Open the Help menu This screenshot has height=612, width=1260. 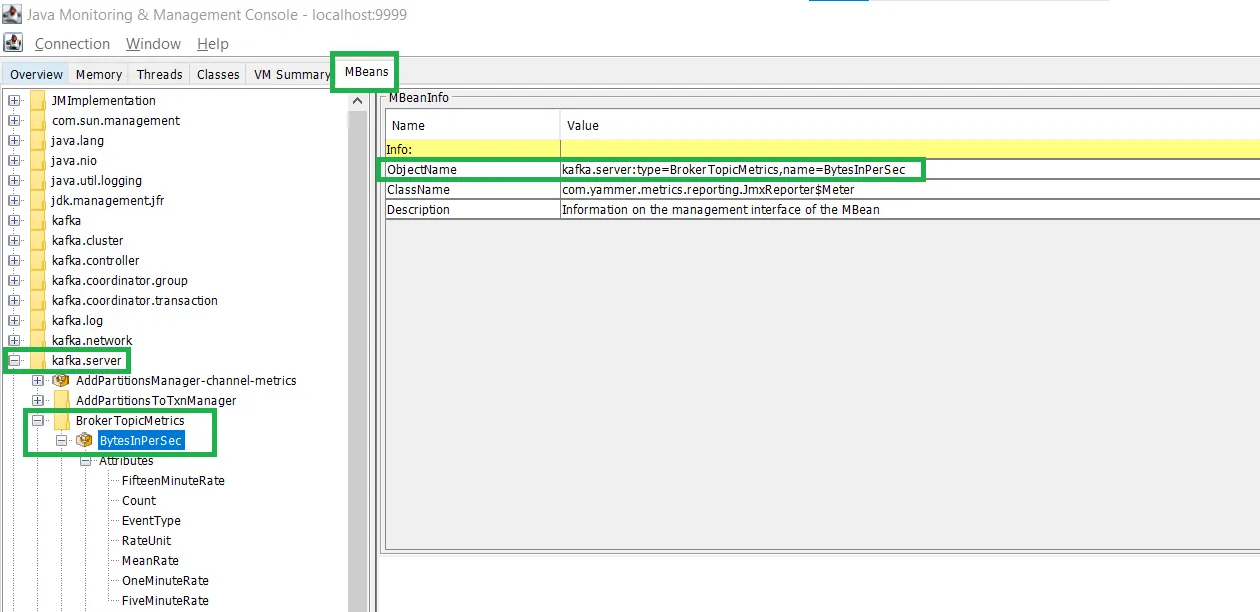213,44
